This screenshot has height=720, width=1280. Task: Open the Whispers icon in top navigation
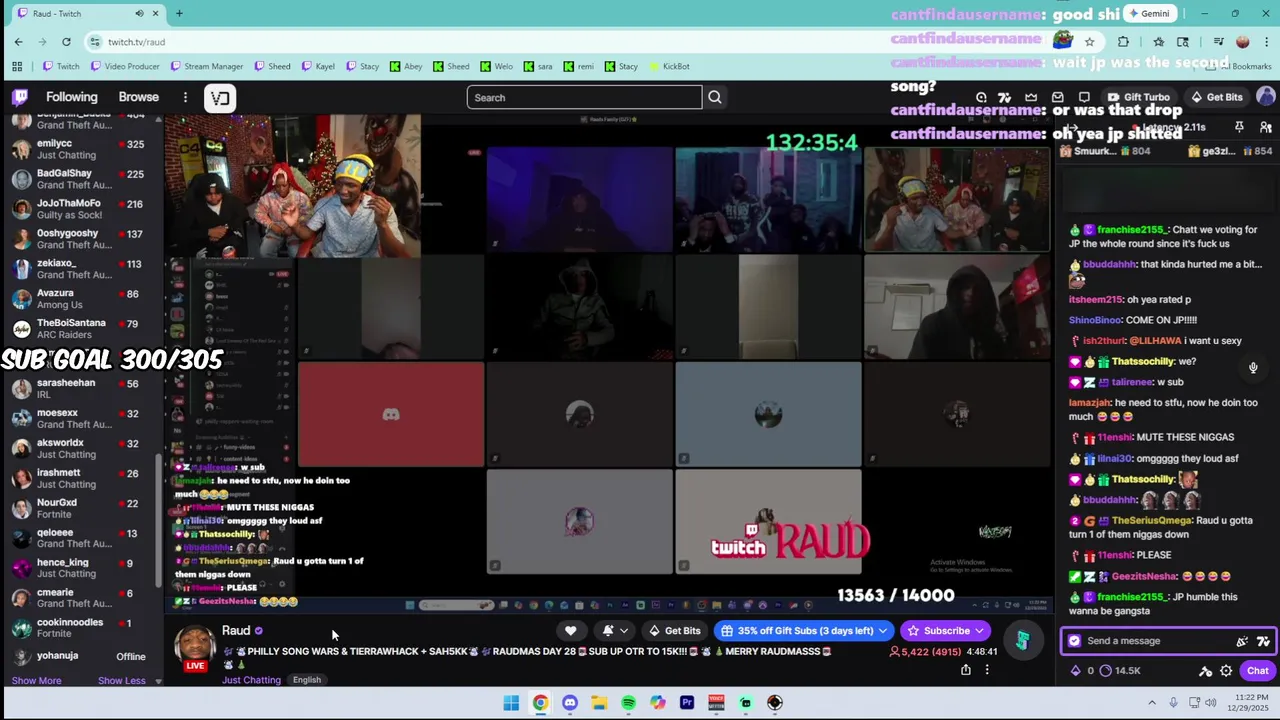click(1085, 97)
